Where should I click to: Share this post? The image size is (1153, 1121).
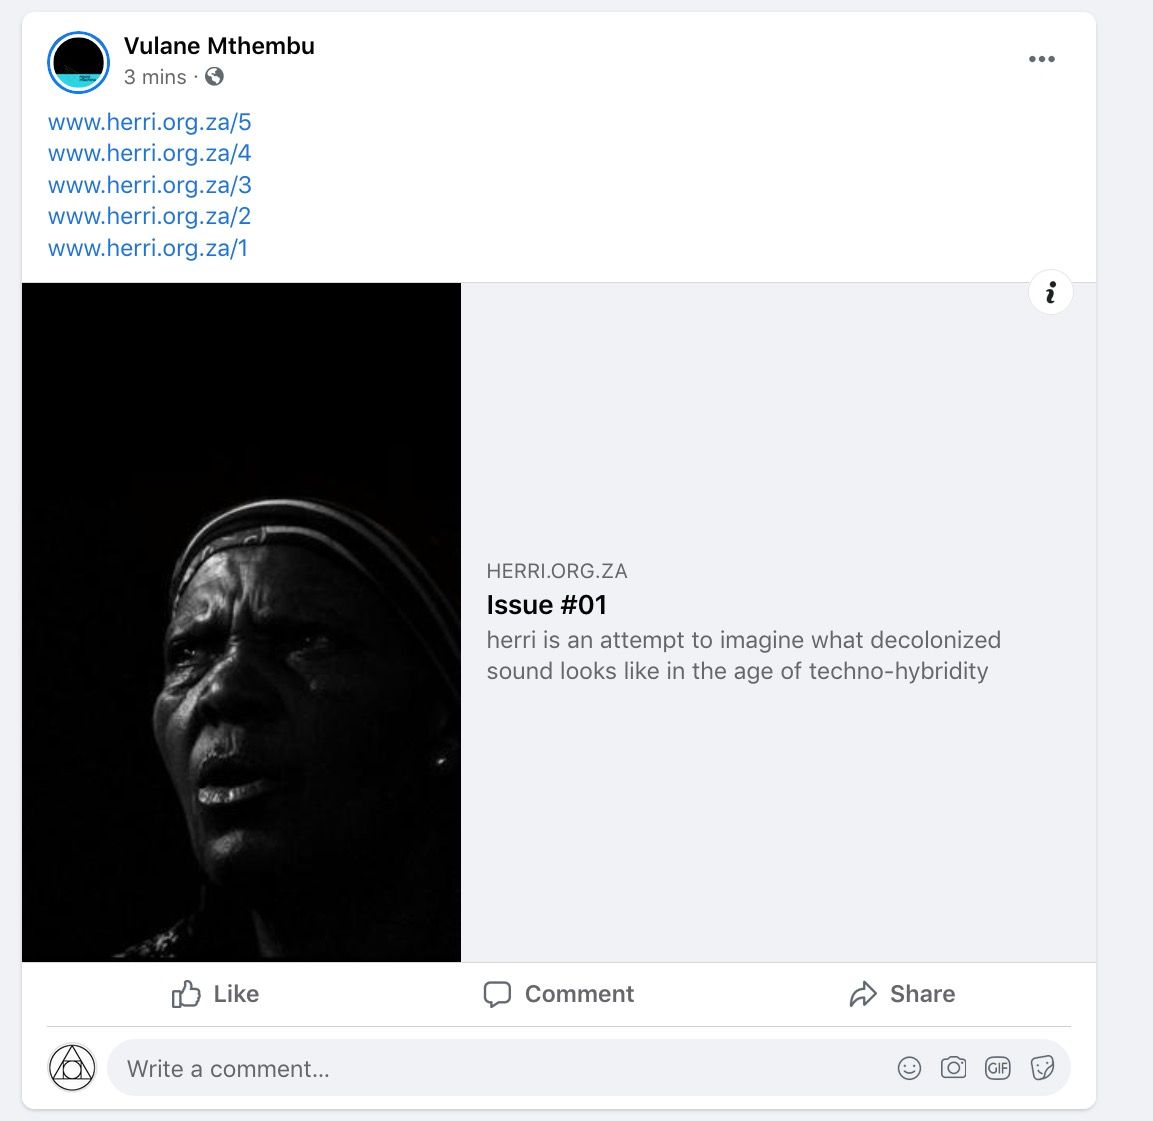point(902,994)
